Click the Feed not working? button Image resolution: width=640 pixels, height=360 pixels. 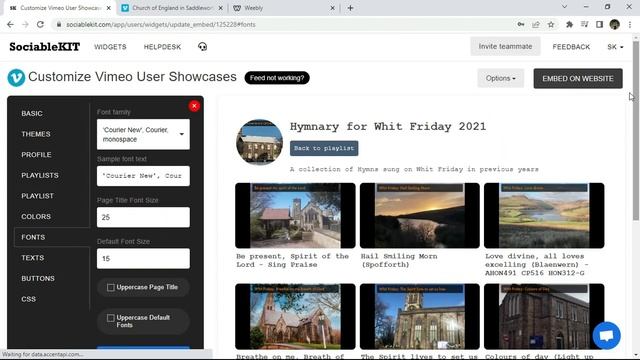point(277,78)
